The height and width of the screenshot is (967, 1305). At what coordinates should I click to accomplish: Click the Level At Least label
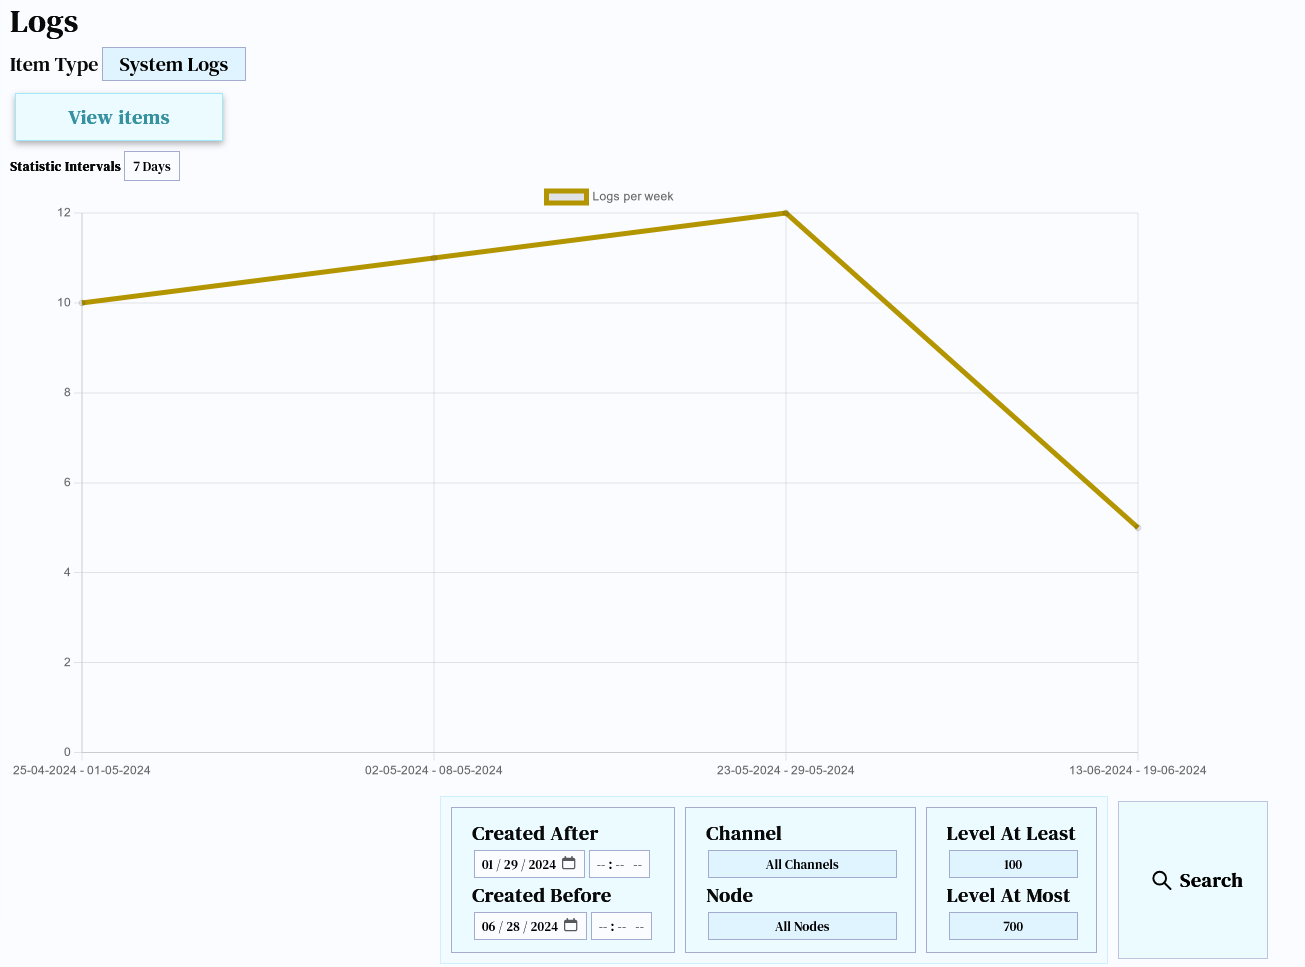click(x=1011, y=833)
